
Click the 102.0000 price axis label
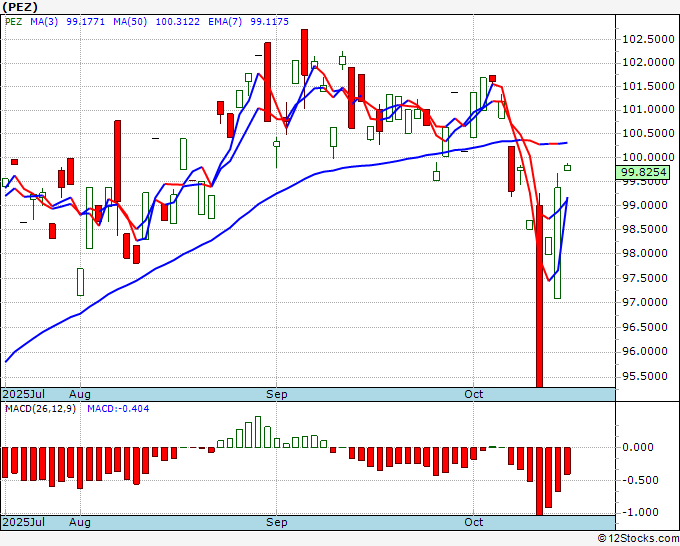point(648,63)
